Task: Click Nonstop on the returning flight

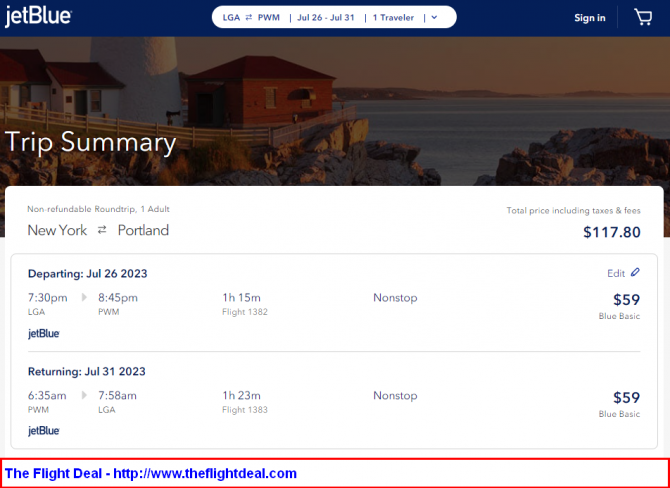Action: pyautogui.click(x=395, y=395)
